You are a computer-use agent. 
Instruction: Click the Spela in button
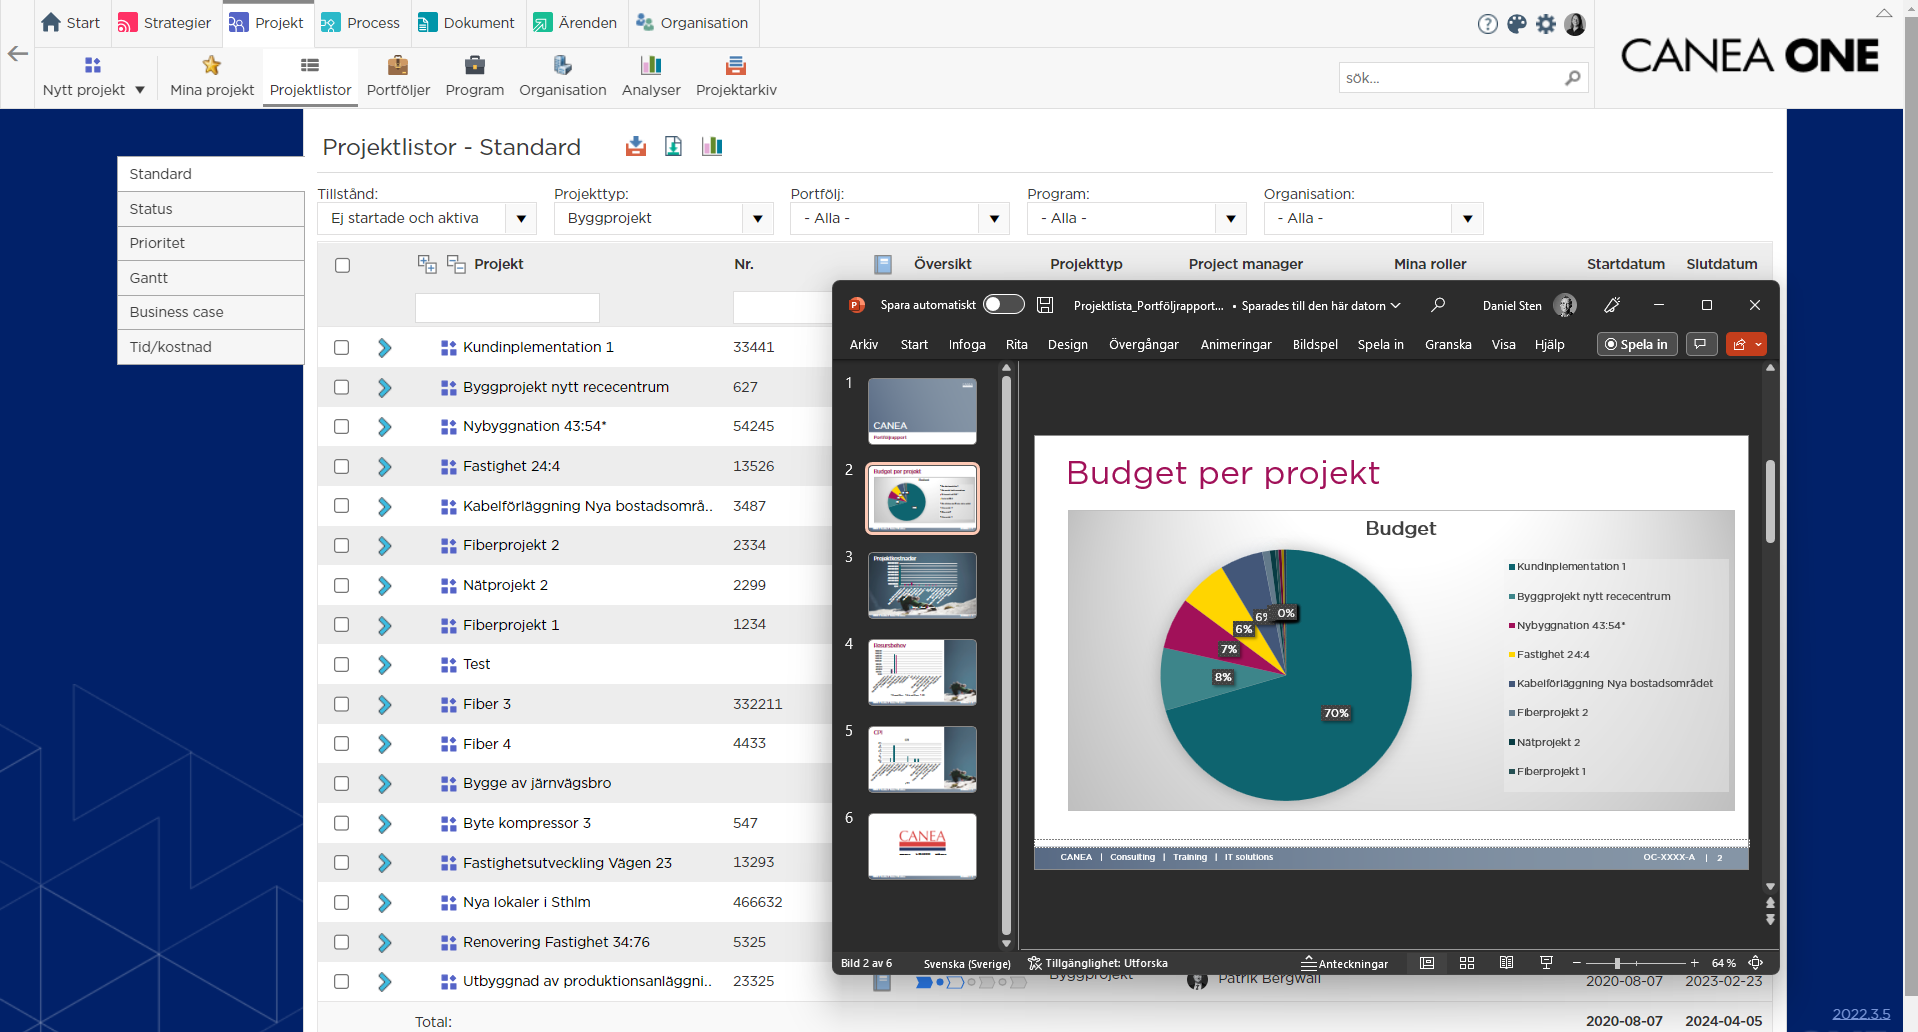[x=1637, y=344]
